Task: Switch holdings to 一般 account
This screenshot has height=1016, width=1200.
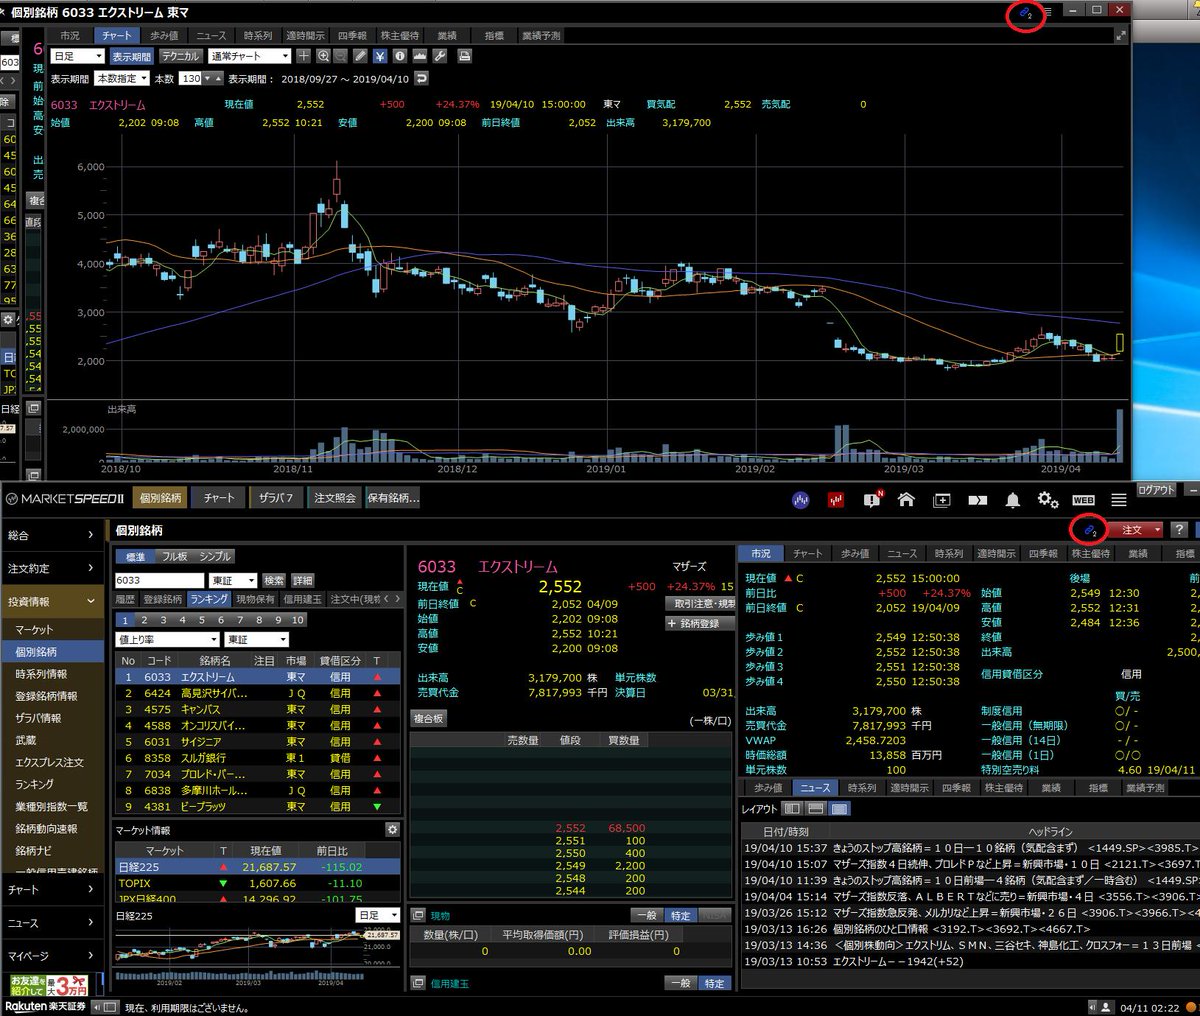Action: click(x=647, y=915)
